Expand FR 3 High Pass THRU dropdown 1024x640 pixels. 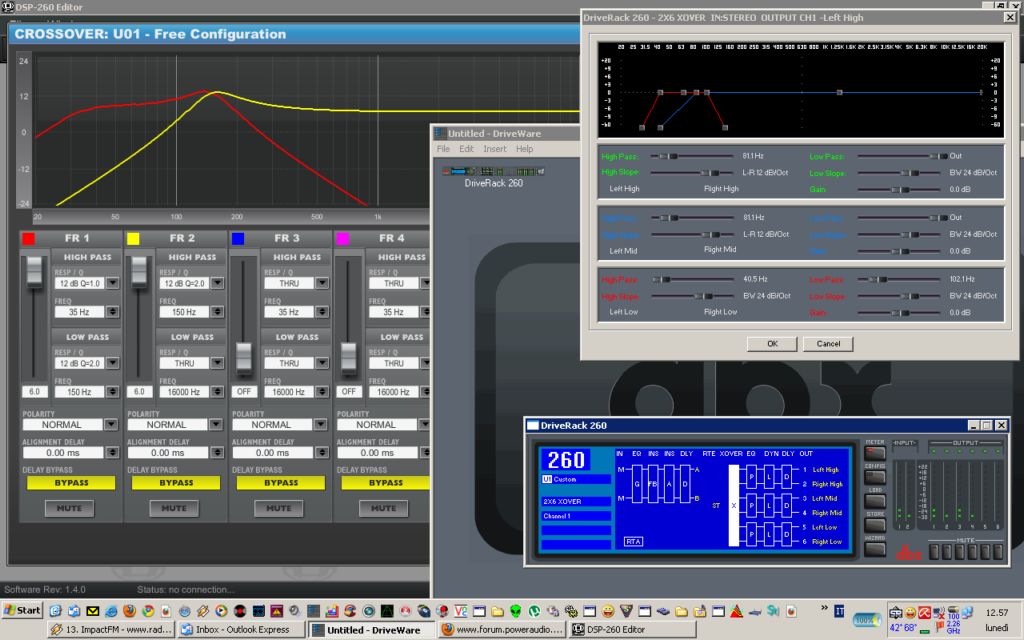(321, 283)
